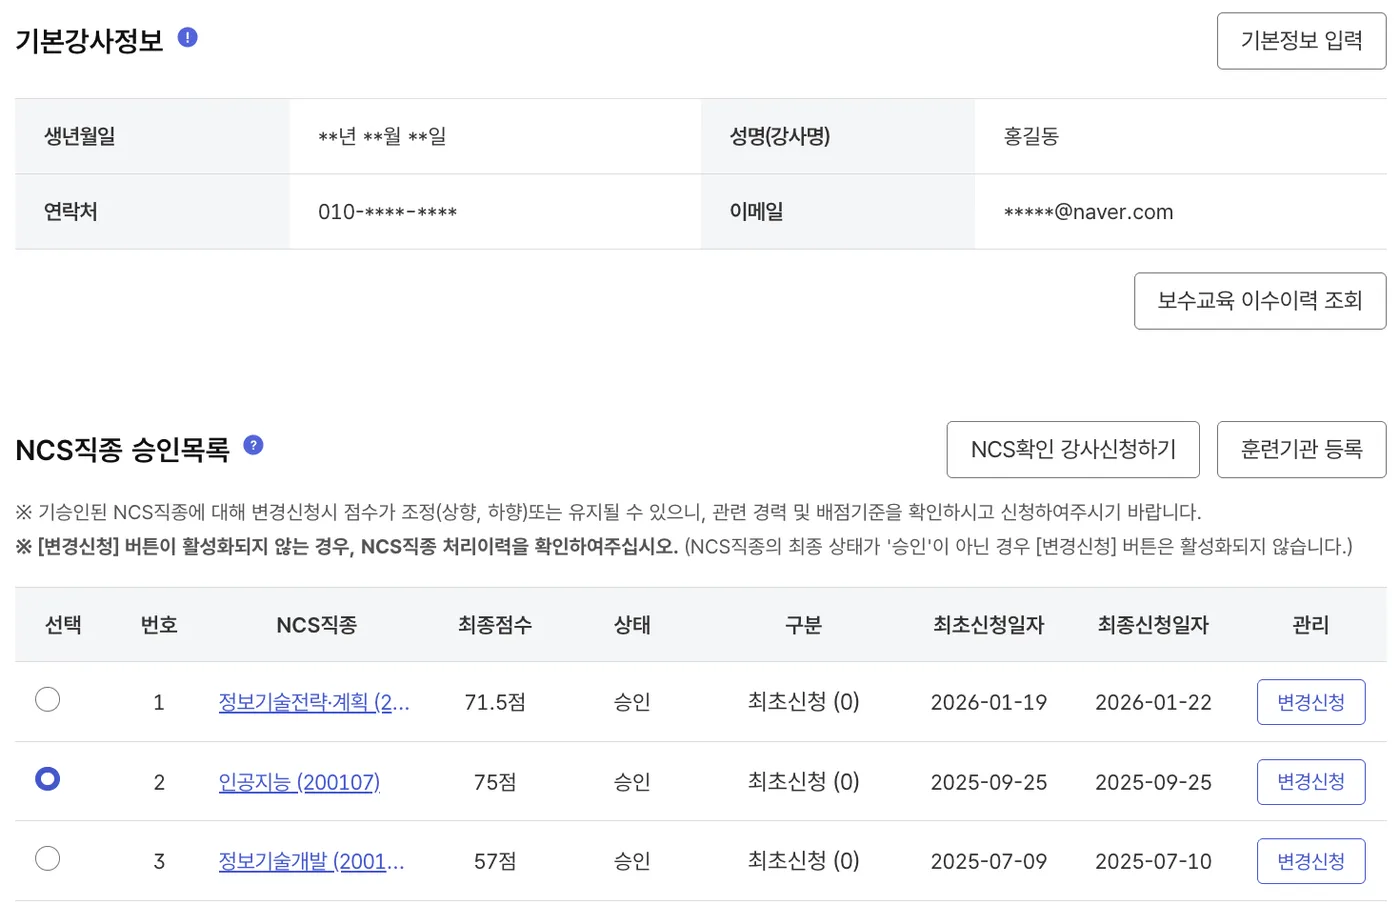Image resolution: width=1400 pixels, height=905 pixels.
Task: Click the 기본강사정보 heading
Action: click(89, 41)
